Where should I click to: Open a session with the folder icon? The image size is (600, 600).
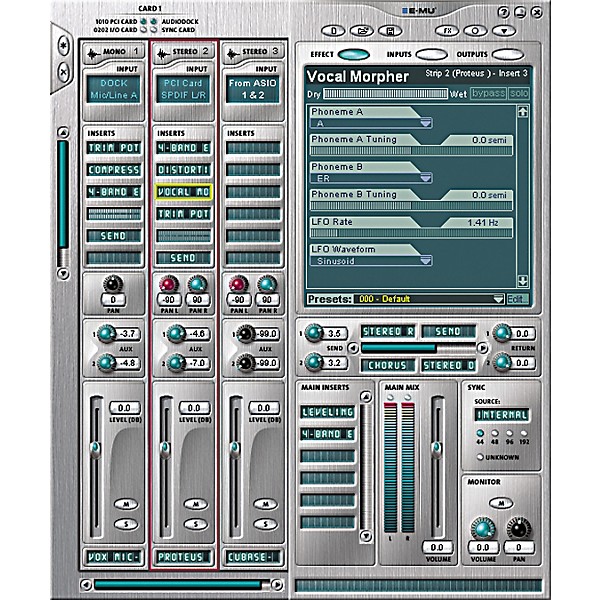[x=362, y=31]
